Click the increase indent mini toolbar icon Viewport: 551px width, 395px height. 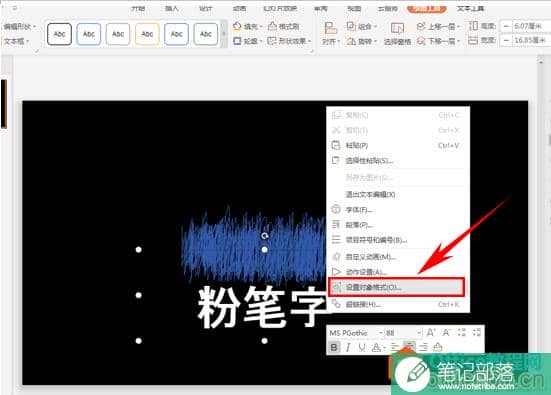click(x=477, y=332)
